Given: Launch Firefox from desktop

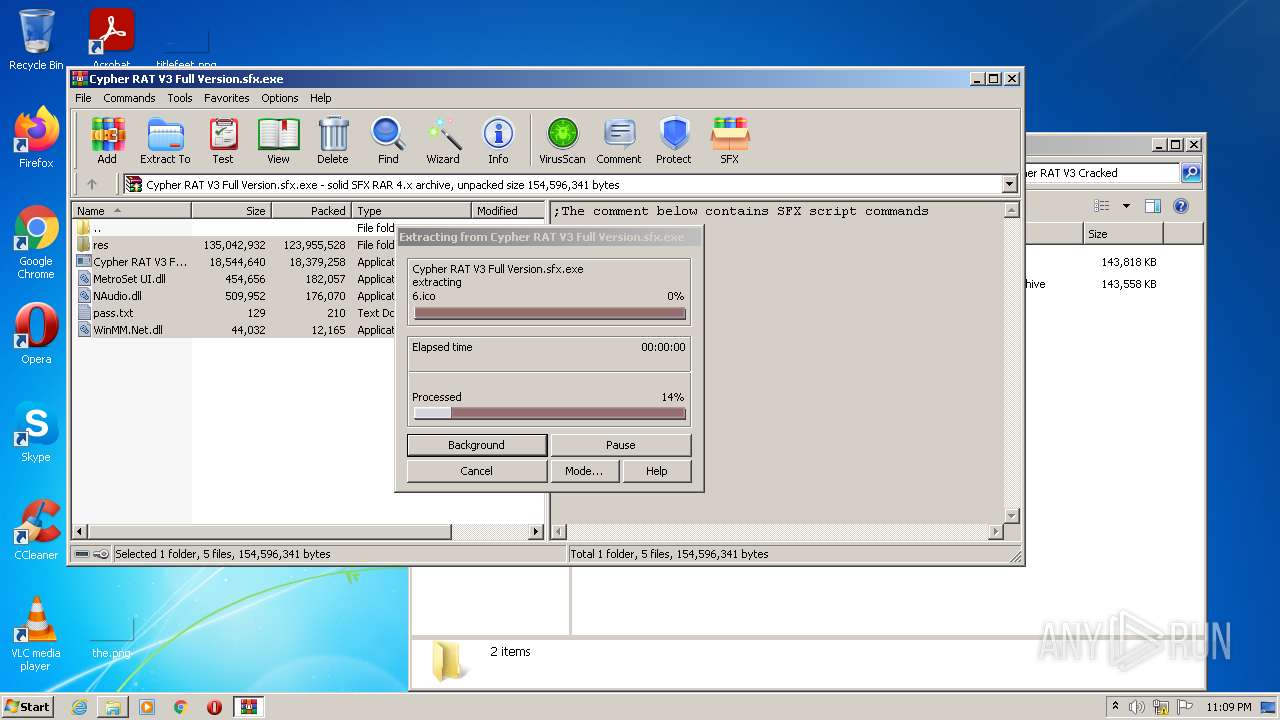Looking at the screenshot, I should click(x=36, y=138).
